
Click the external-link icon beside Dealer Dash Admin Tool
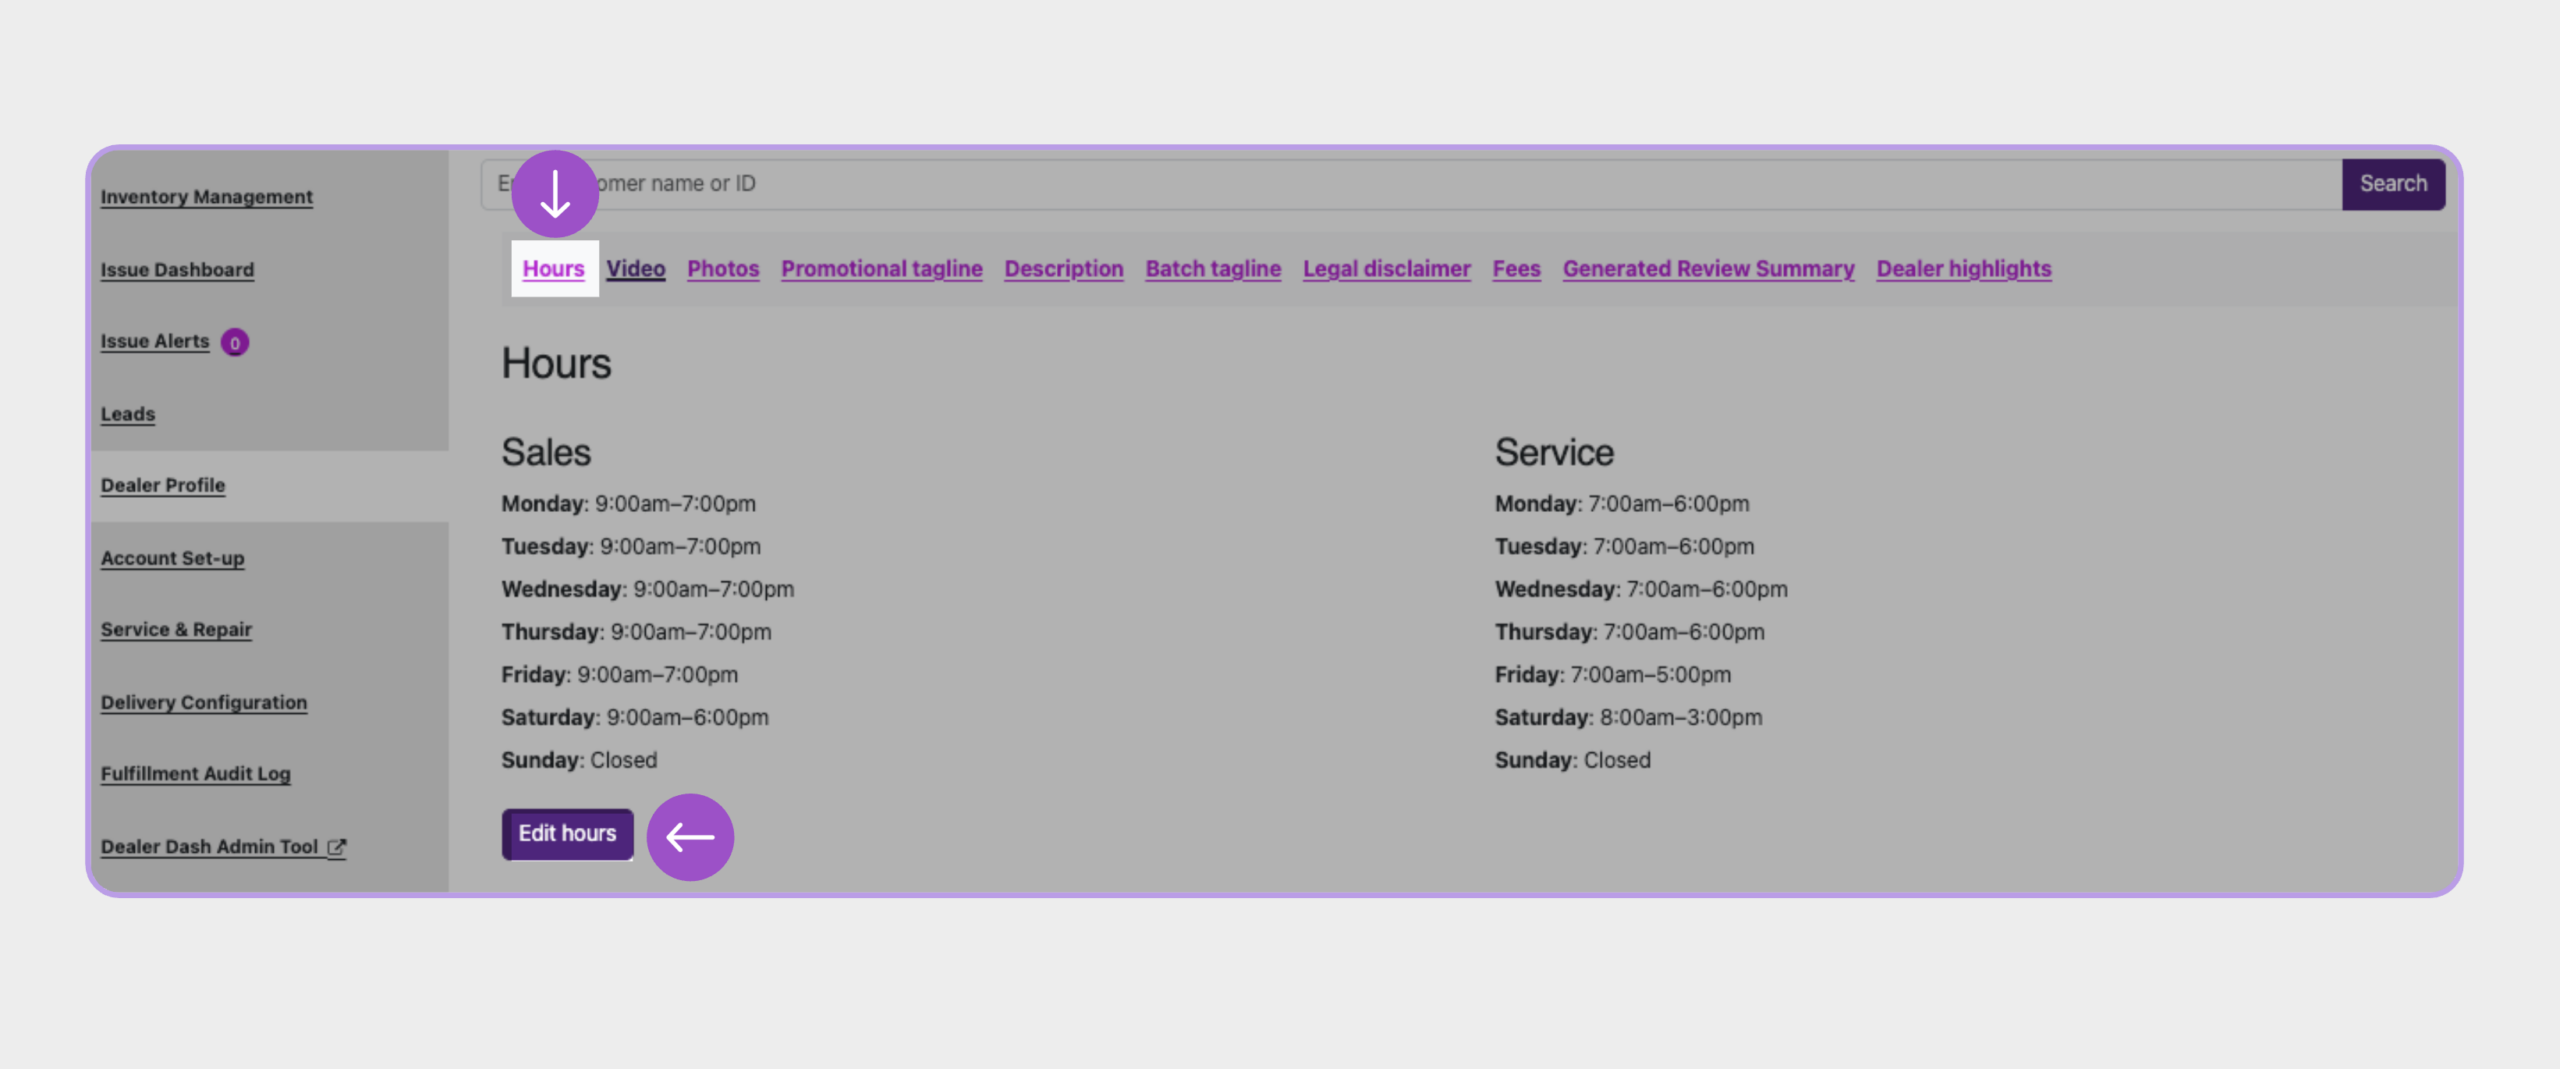point(337,847)
